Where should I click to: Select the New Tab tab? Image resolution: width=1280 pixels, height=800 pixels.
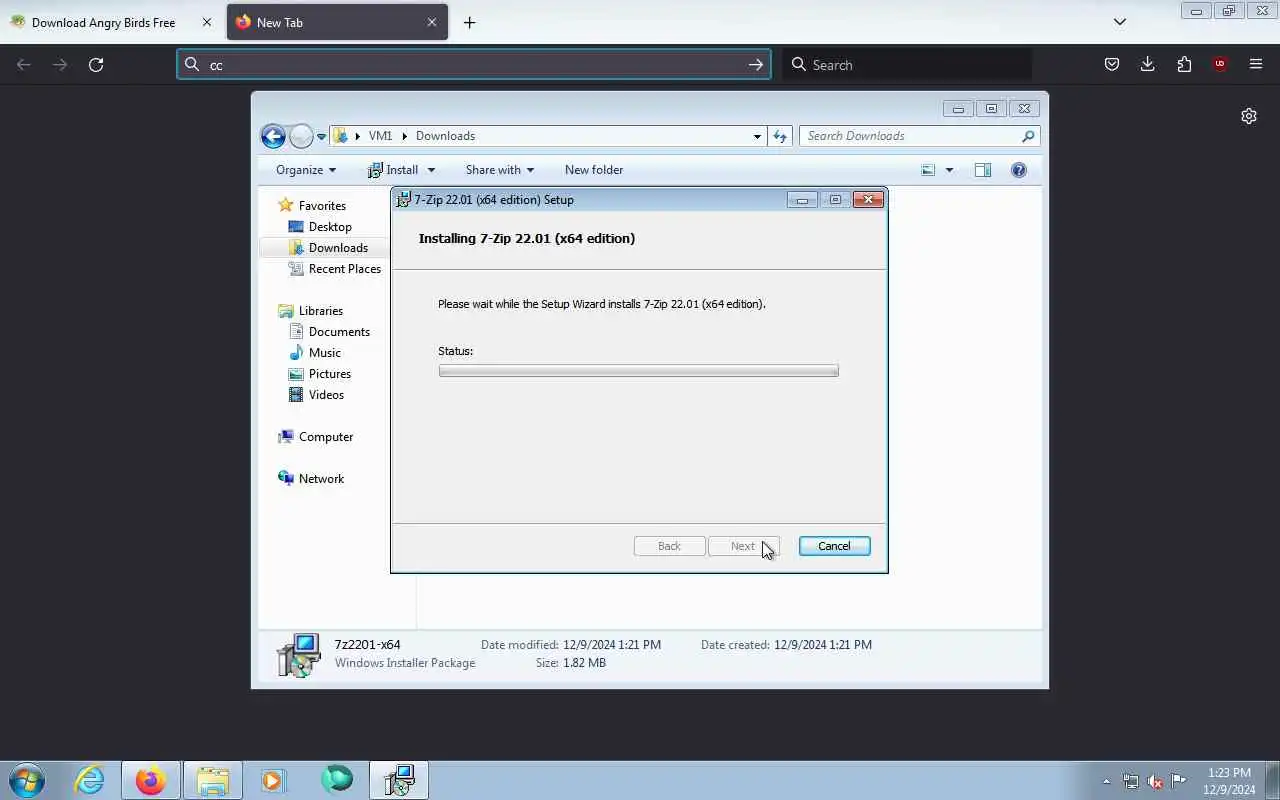point(337,22)
